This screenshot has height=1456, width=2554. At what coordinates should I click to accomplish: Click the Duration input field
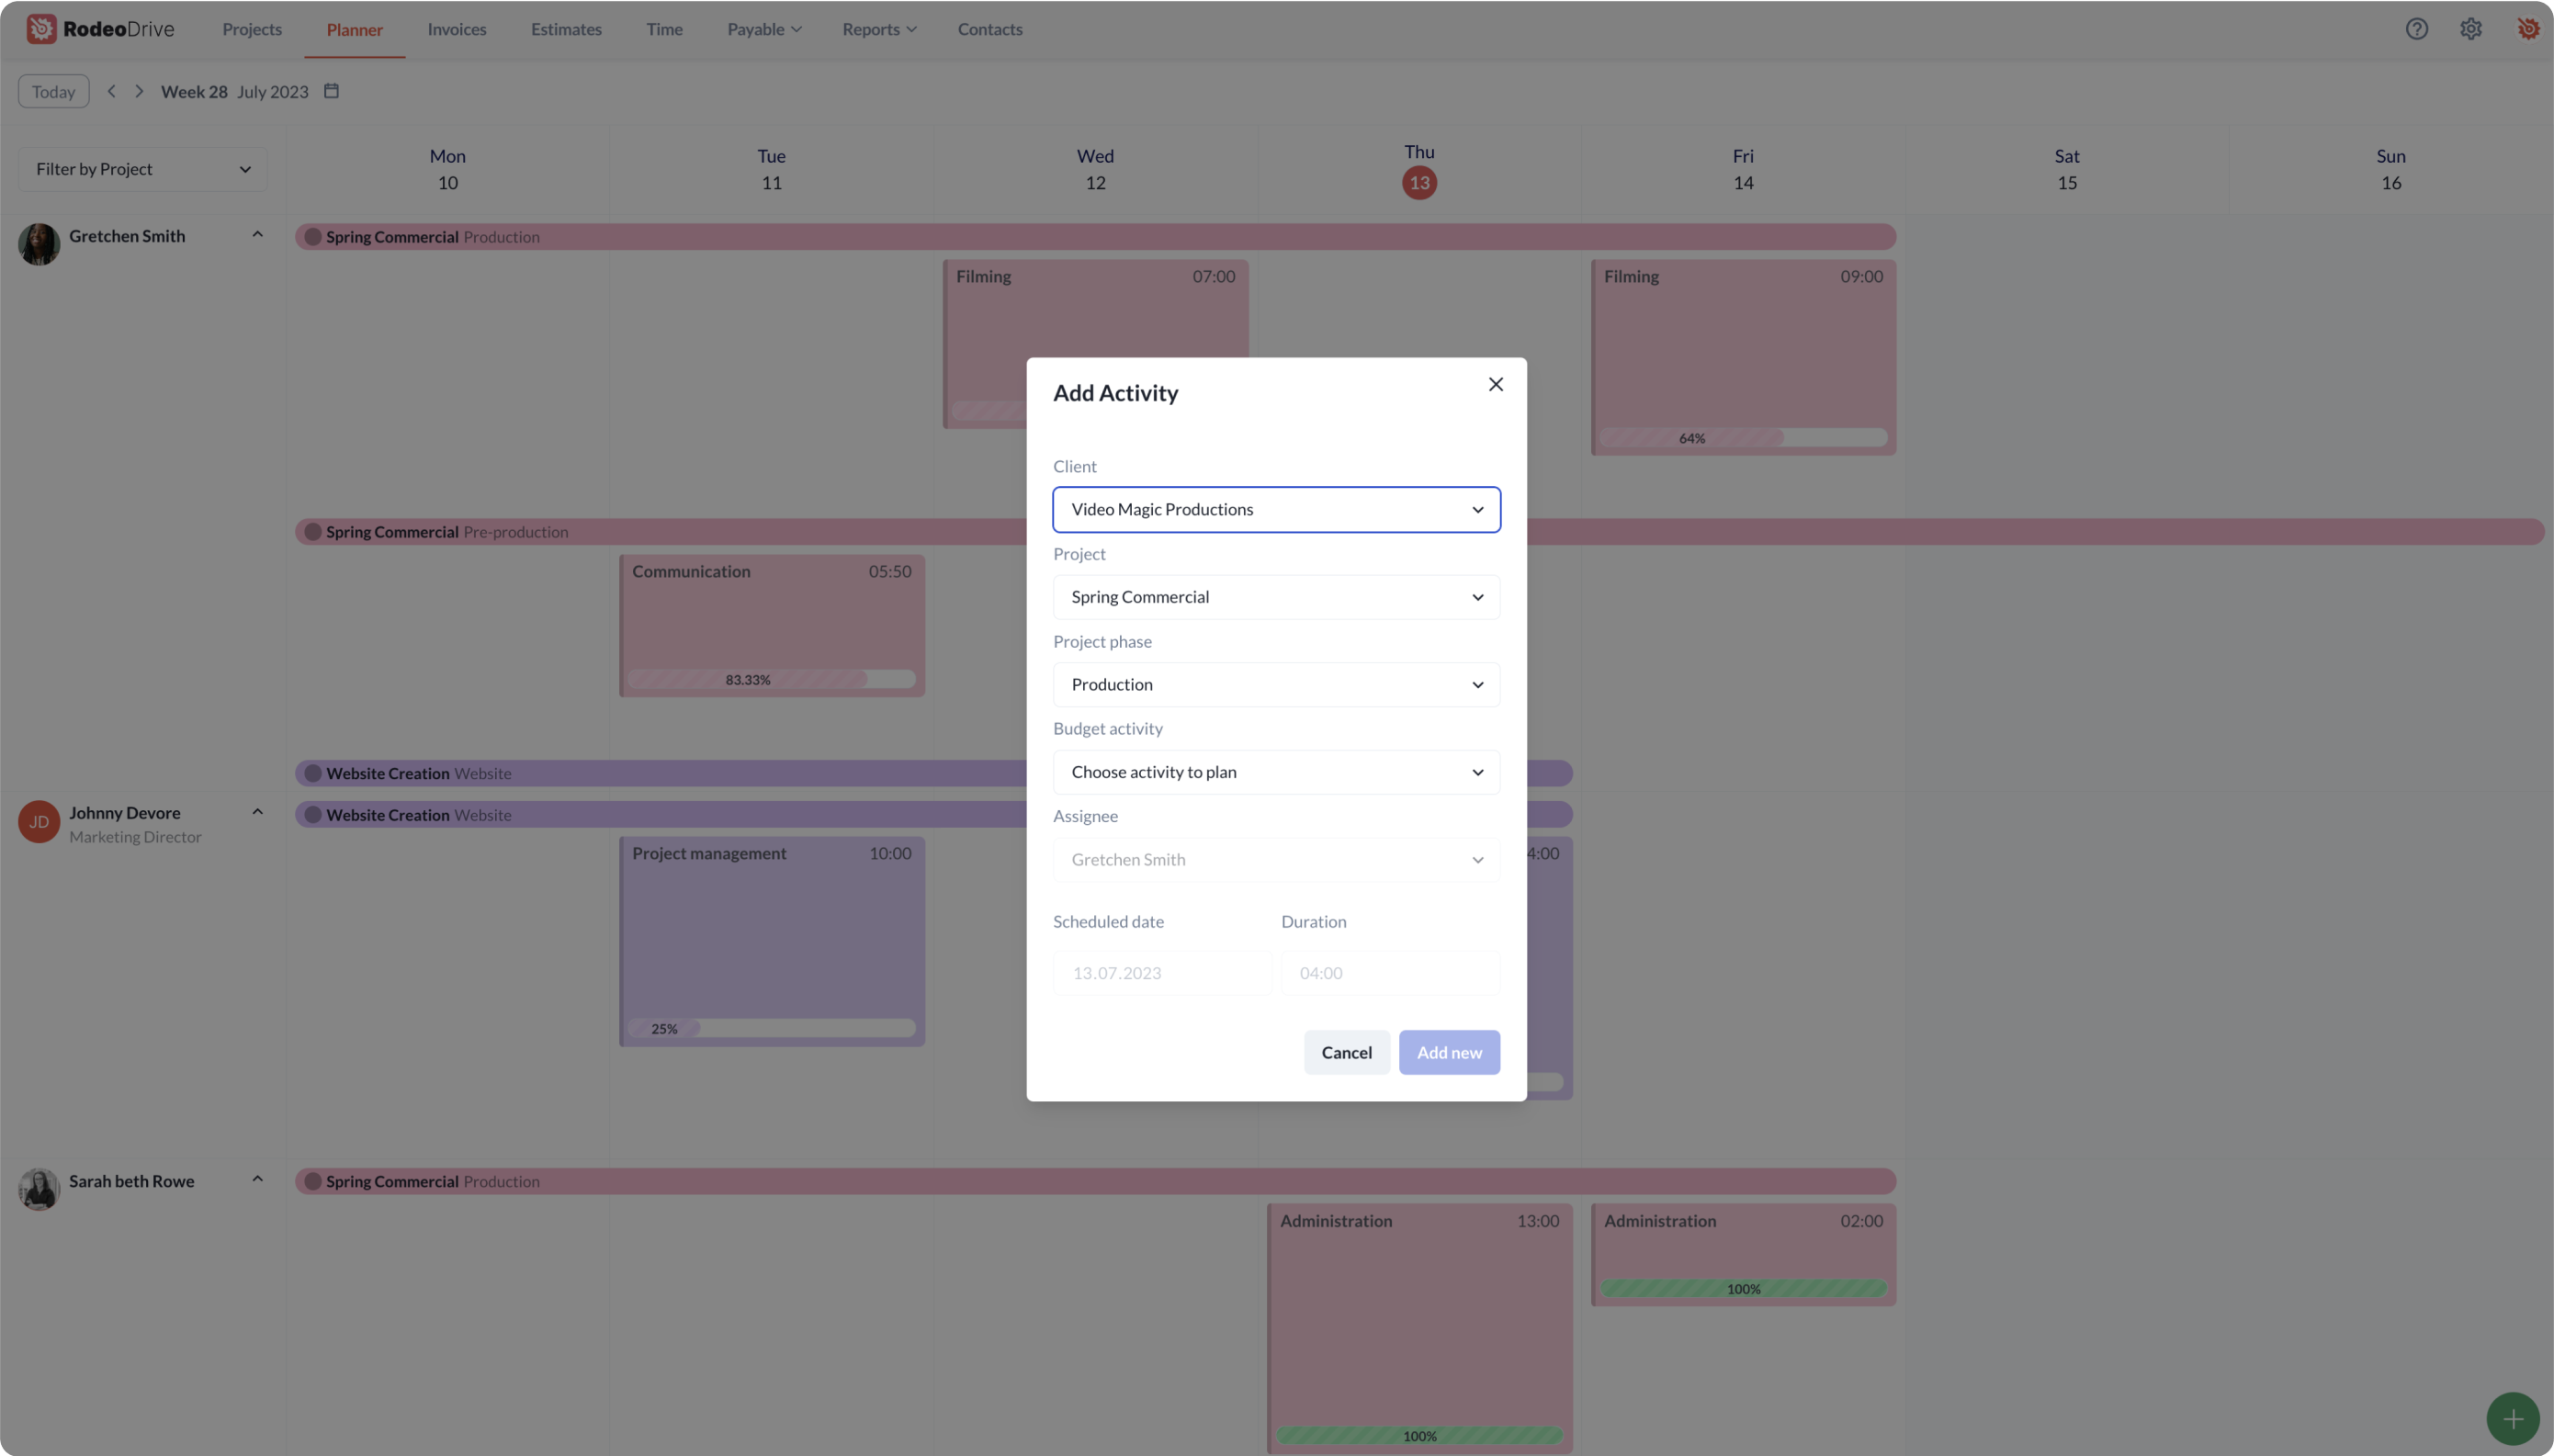point(1389,972)
